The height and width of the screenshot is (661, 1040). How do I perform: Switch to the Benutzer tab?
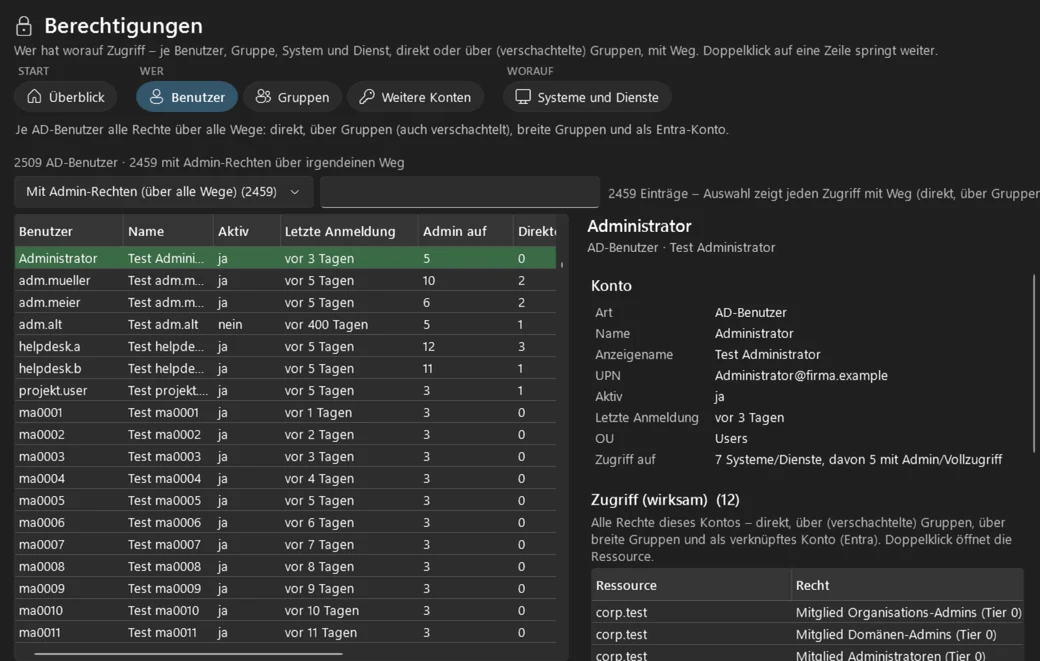click(187, 97)
